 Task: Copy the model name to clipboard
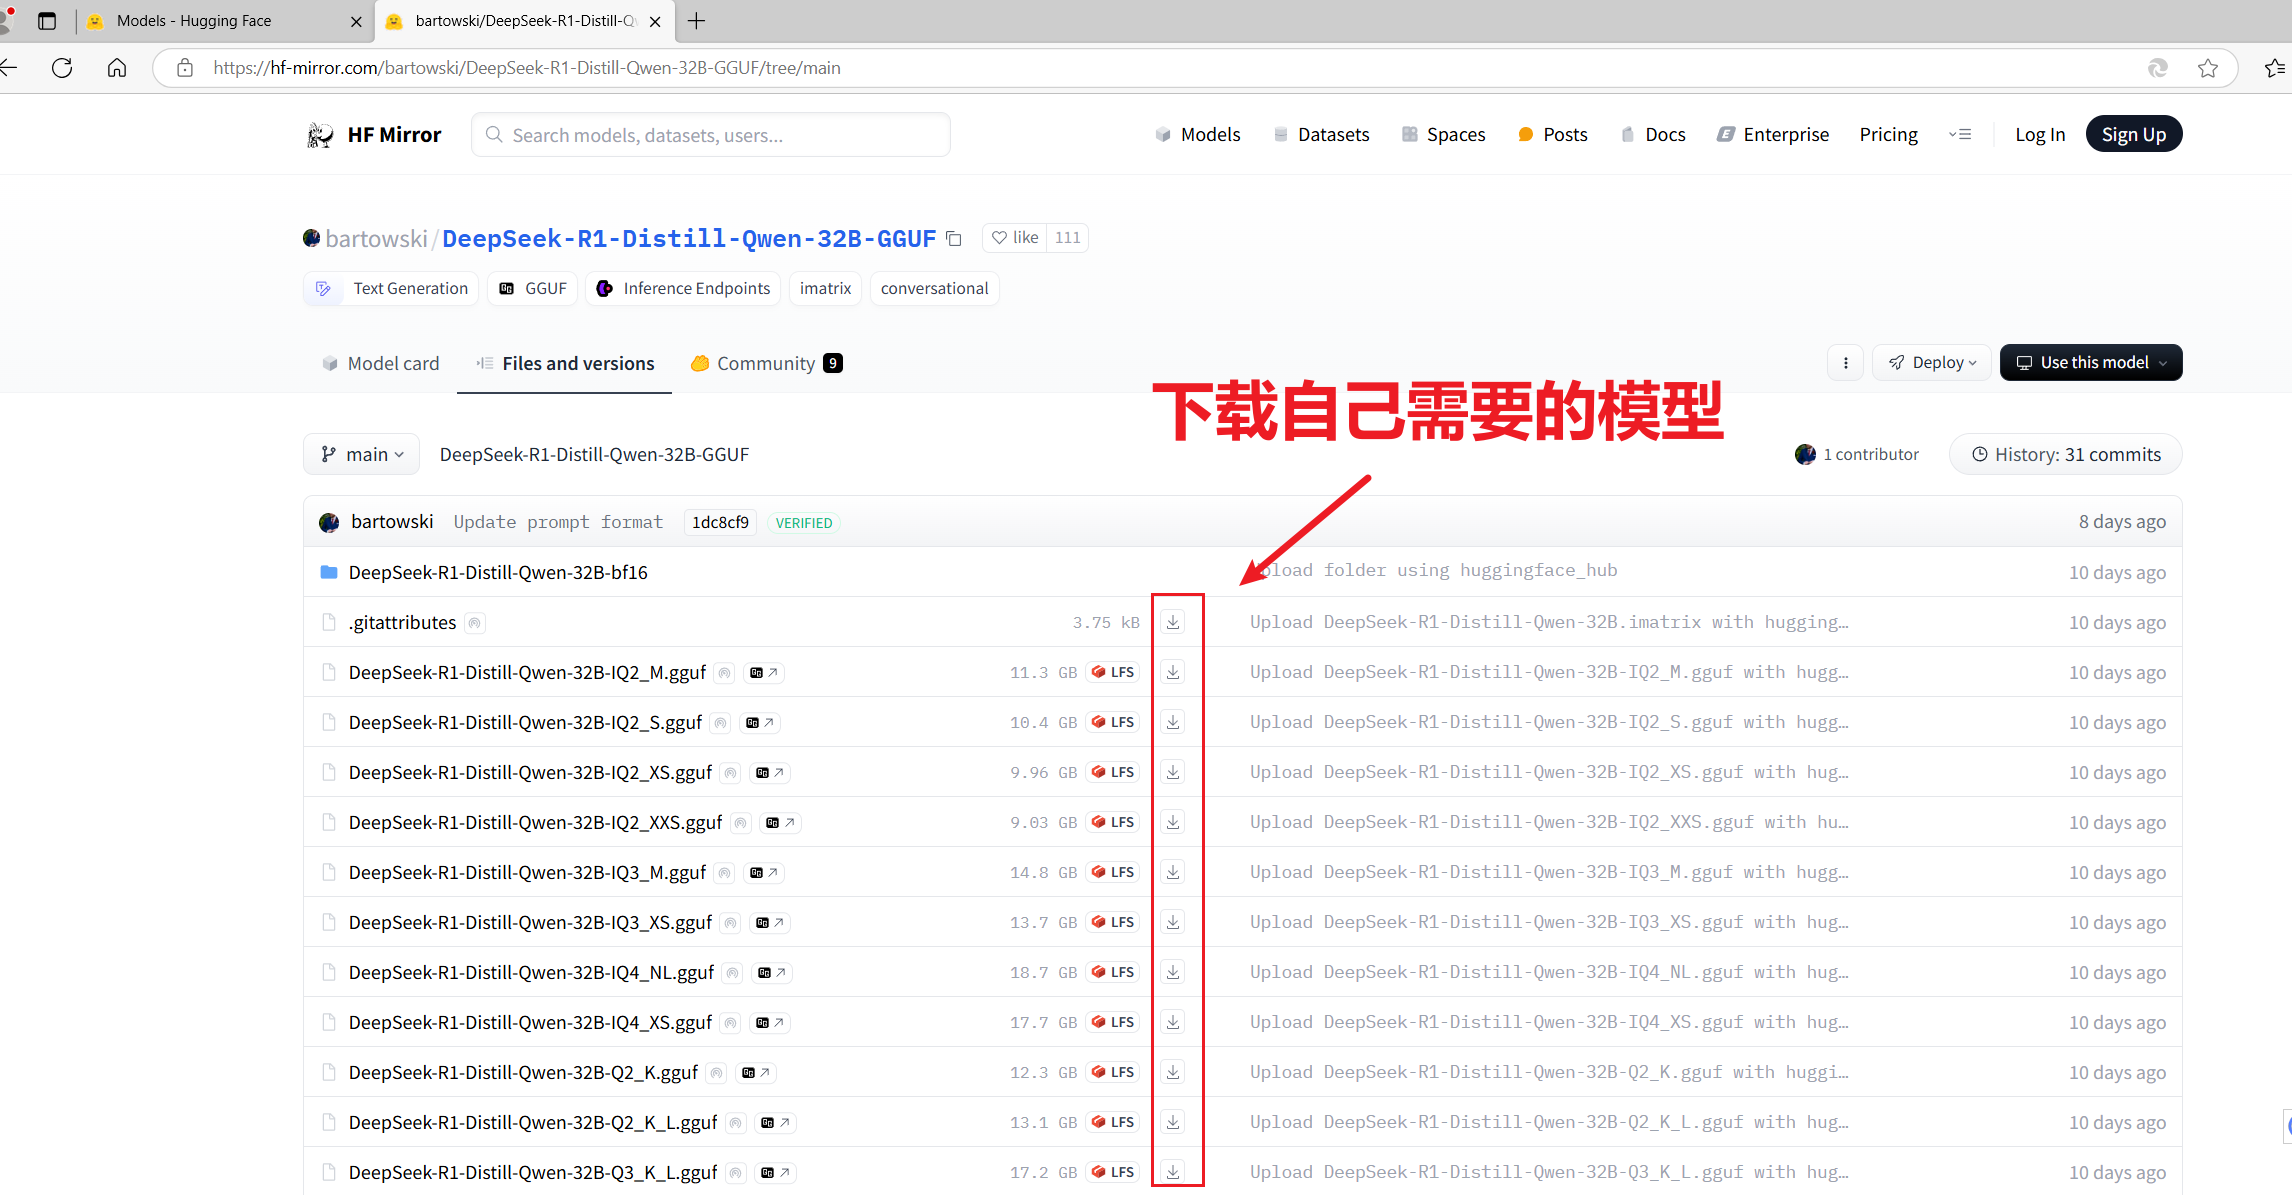(x=954, y=238)
